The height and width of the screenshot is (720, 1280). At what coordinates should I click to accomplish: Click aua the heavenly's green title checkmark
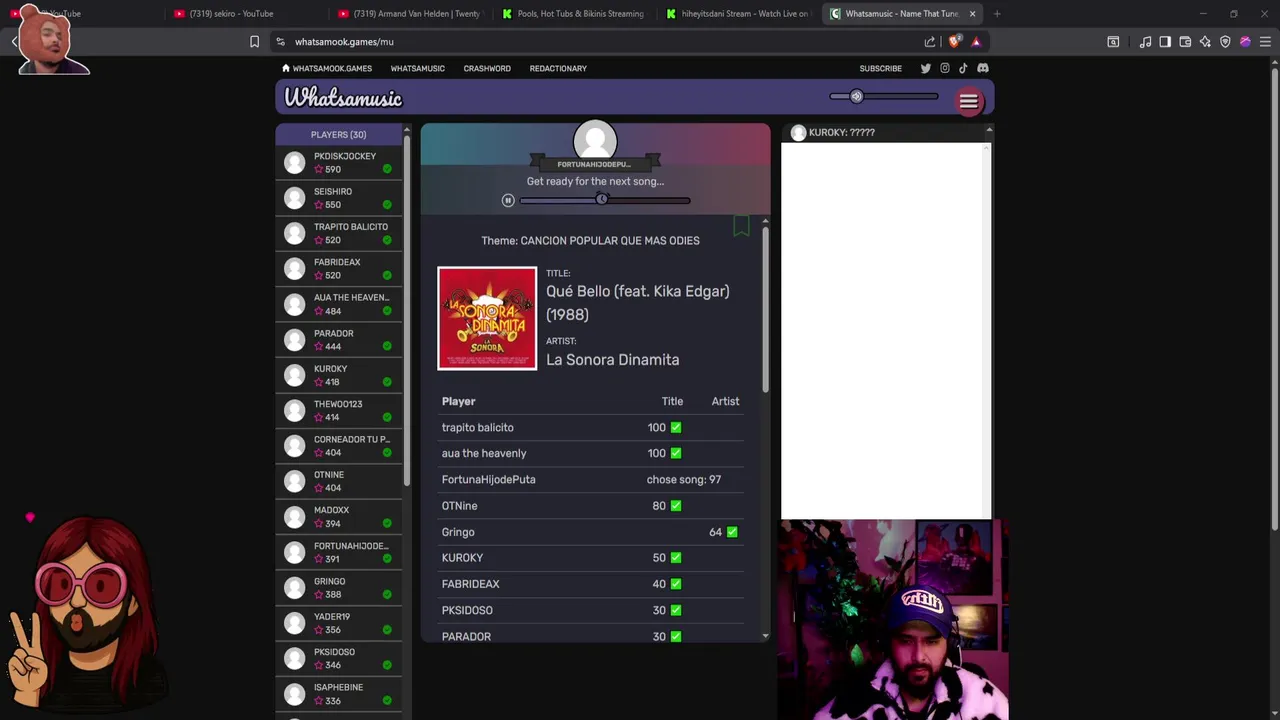(x=676, y=454)
